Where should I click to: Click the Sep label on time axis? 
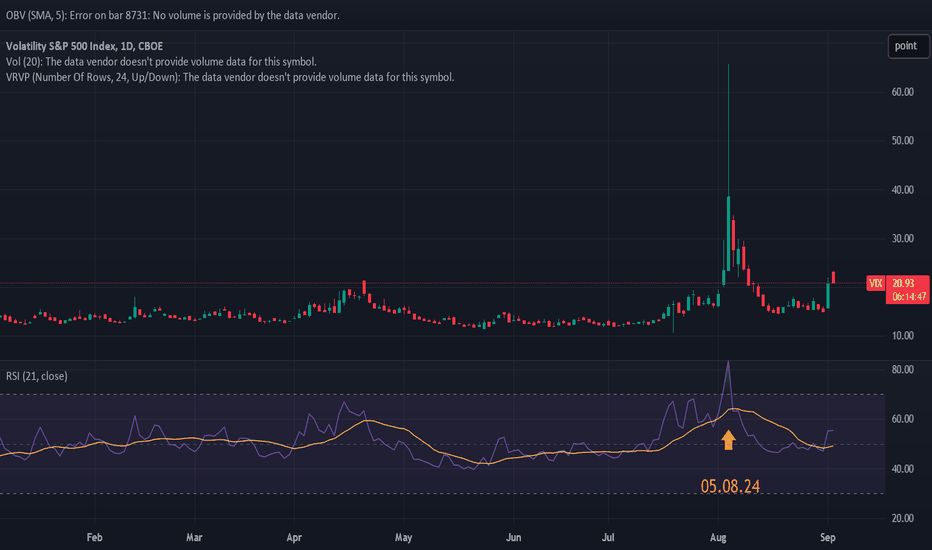click(828, 538)
